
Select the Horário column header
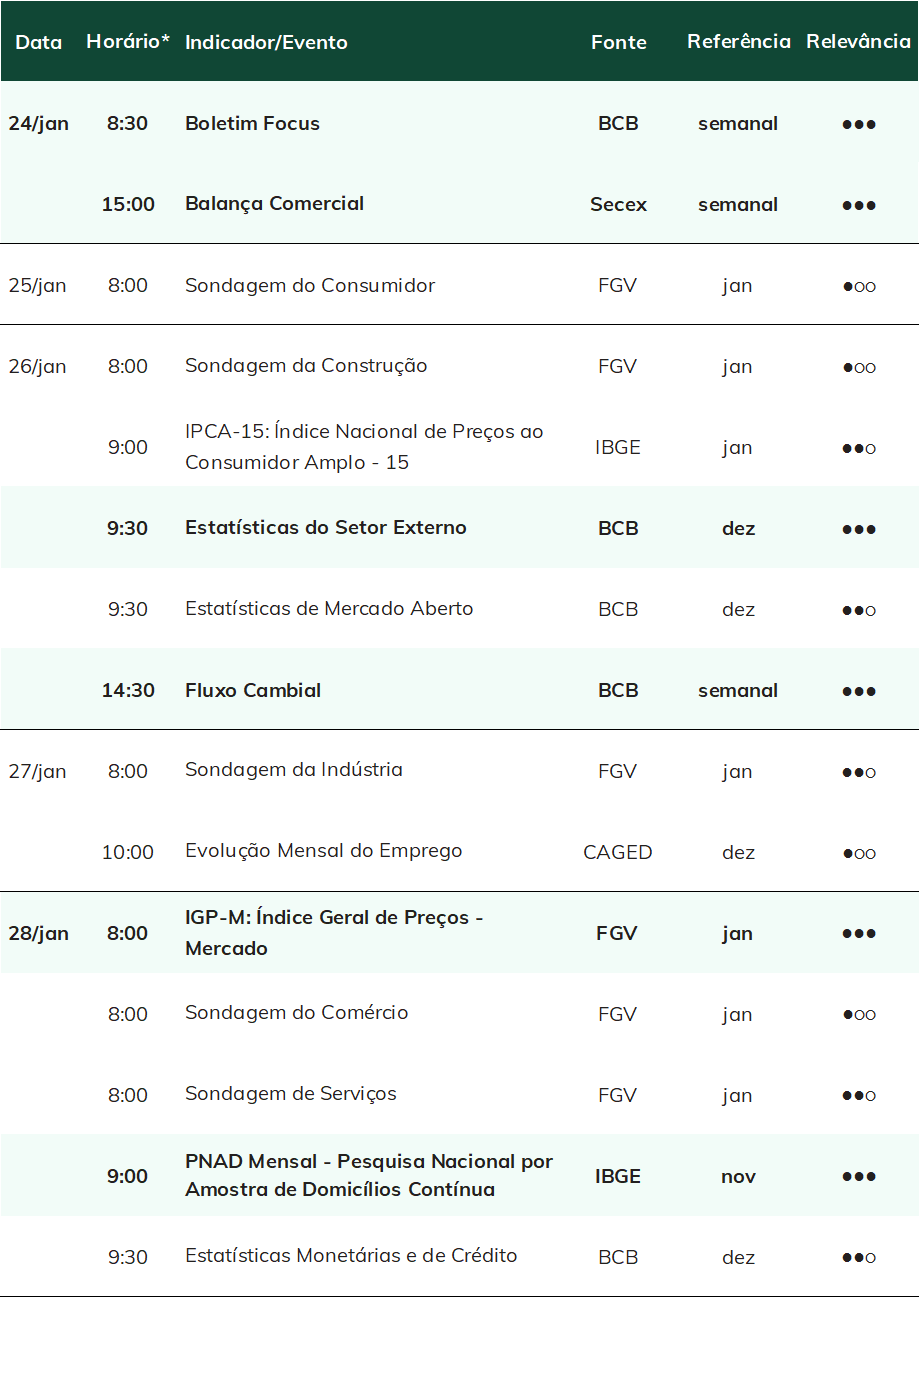[128, 41]
